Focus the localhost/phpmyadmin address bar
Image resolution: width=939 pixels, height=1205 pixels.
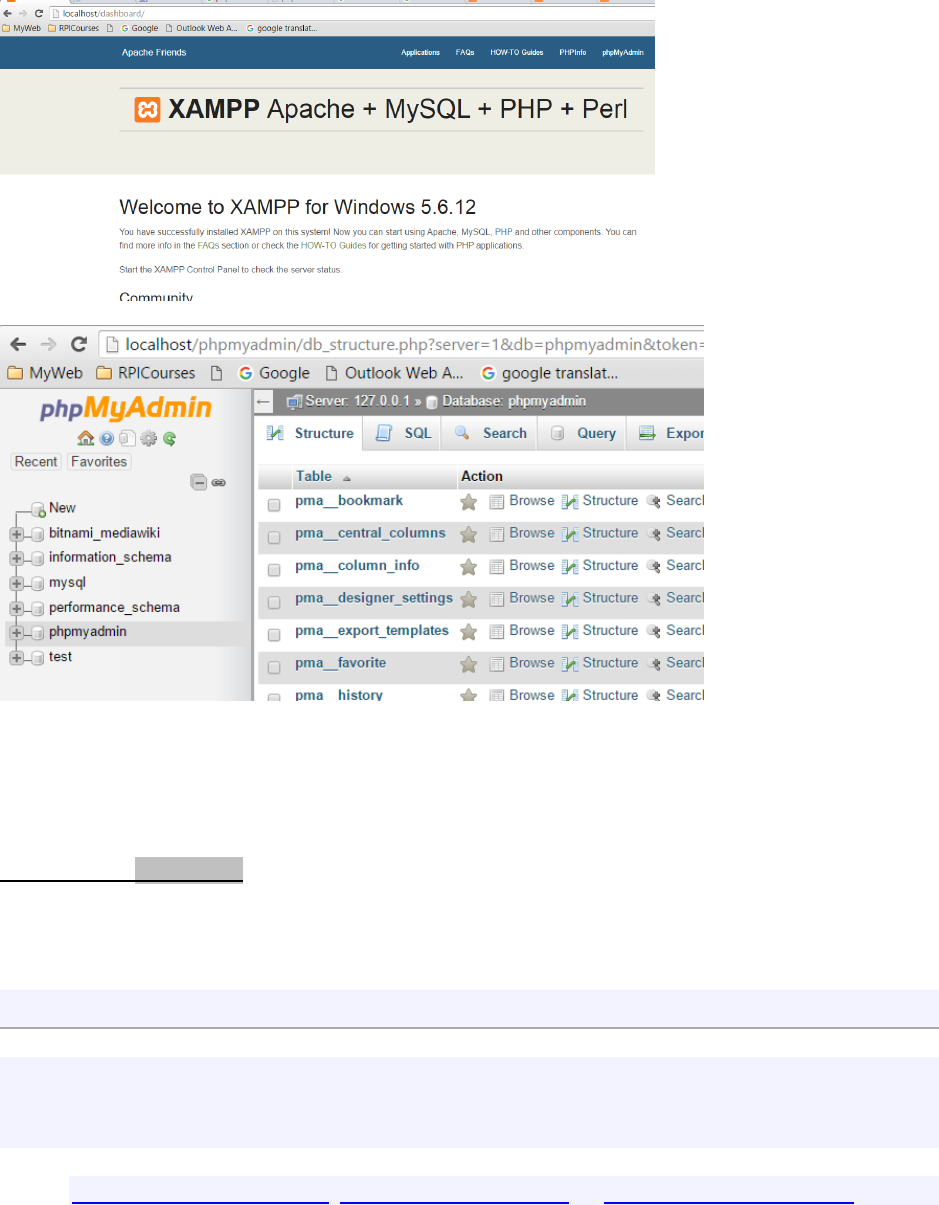[402, 345]
